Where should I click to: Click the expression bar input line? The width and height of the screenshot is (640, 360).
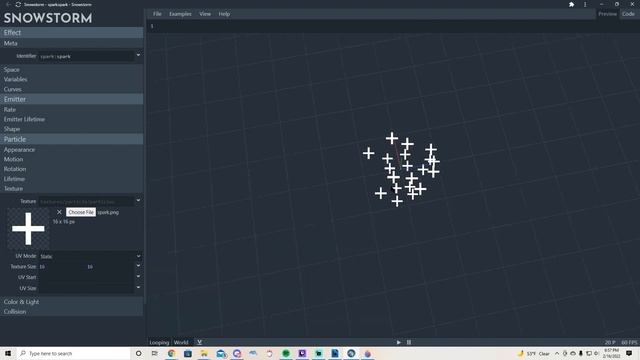click(393, 26)
